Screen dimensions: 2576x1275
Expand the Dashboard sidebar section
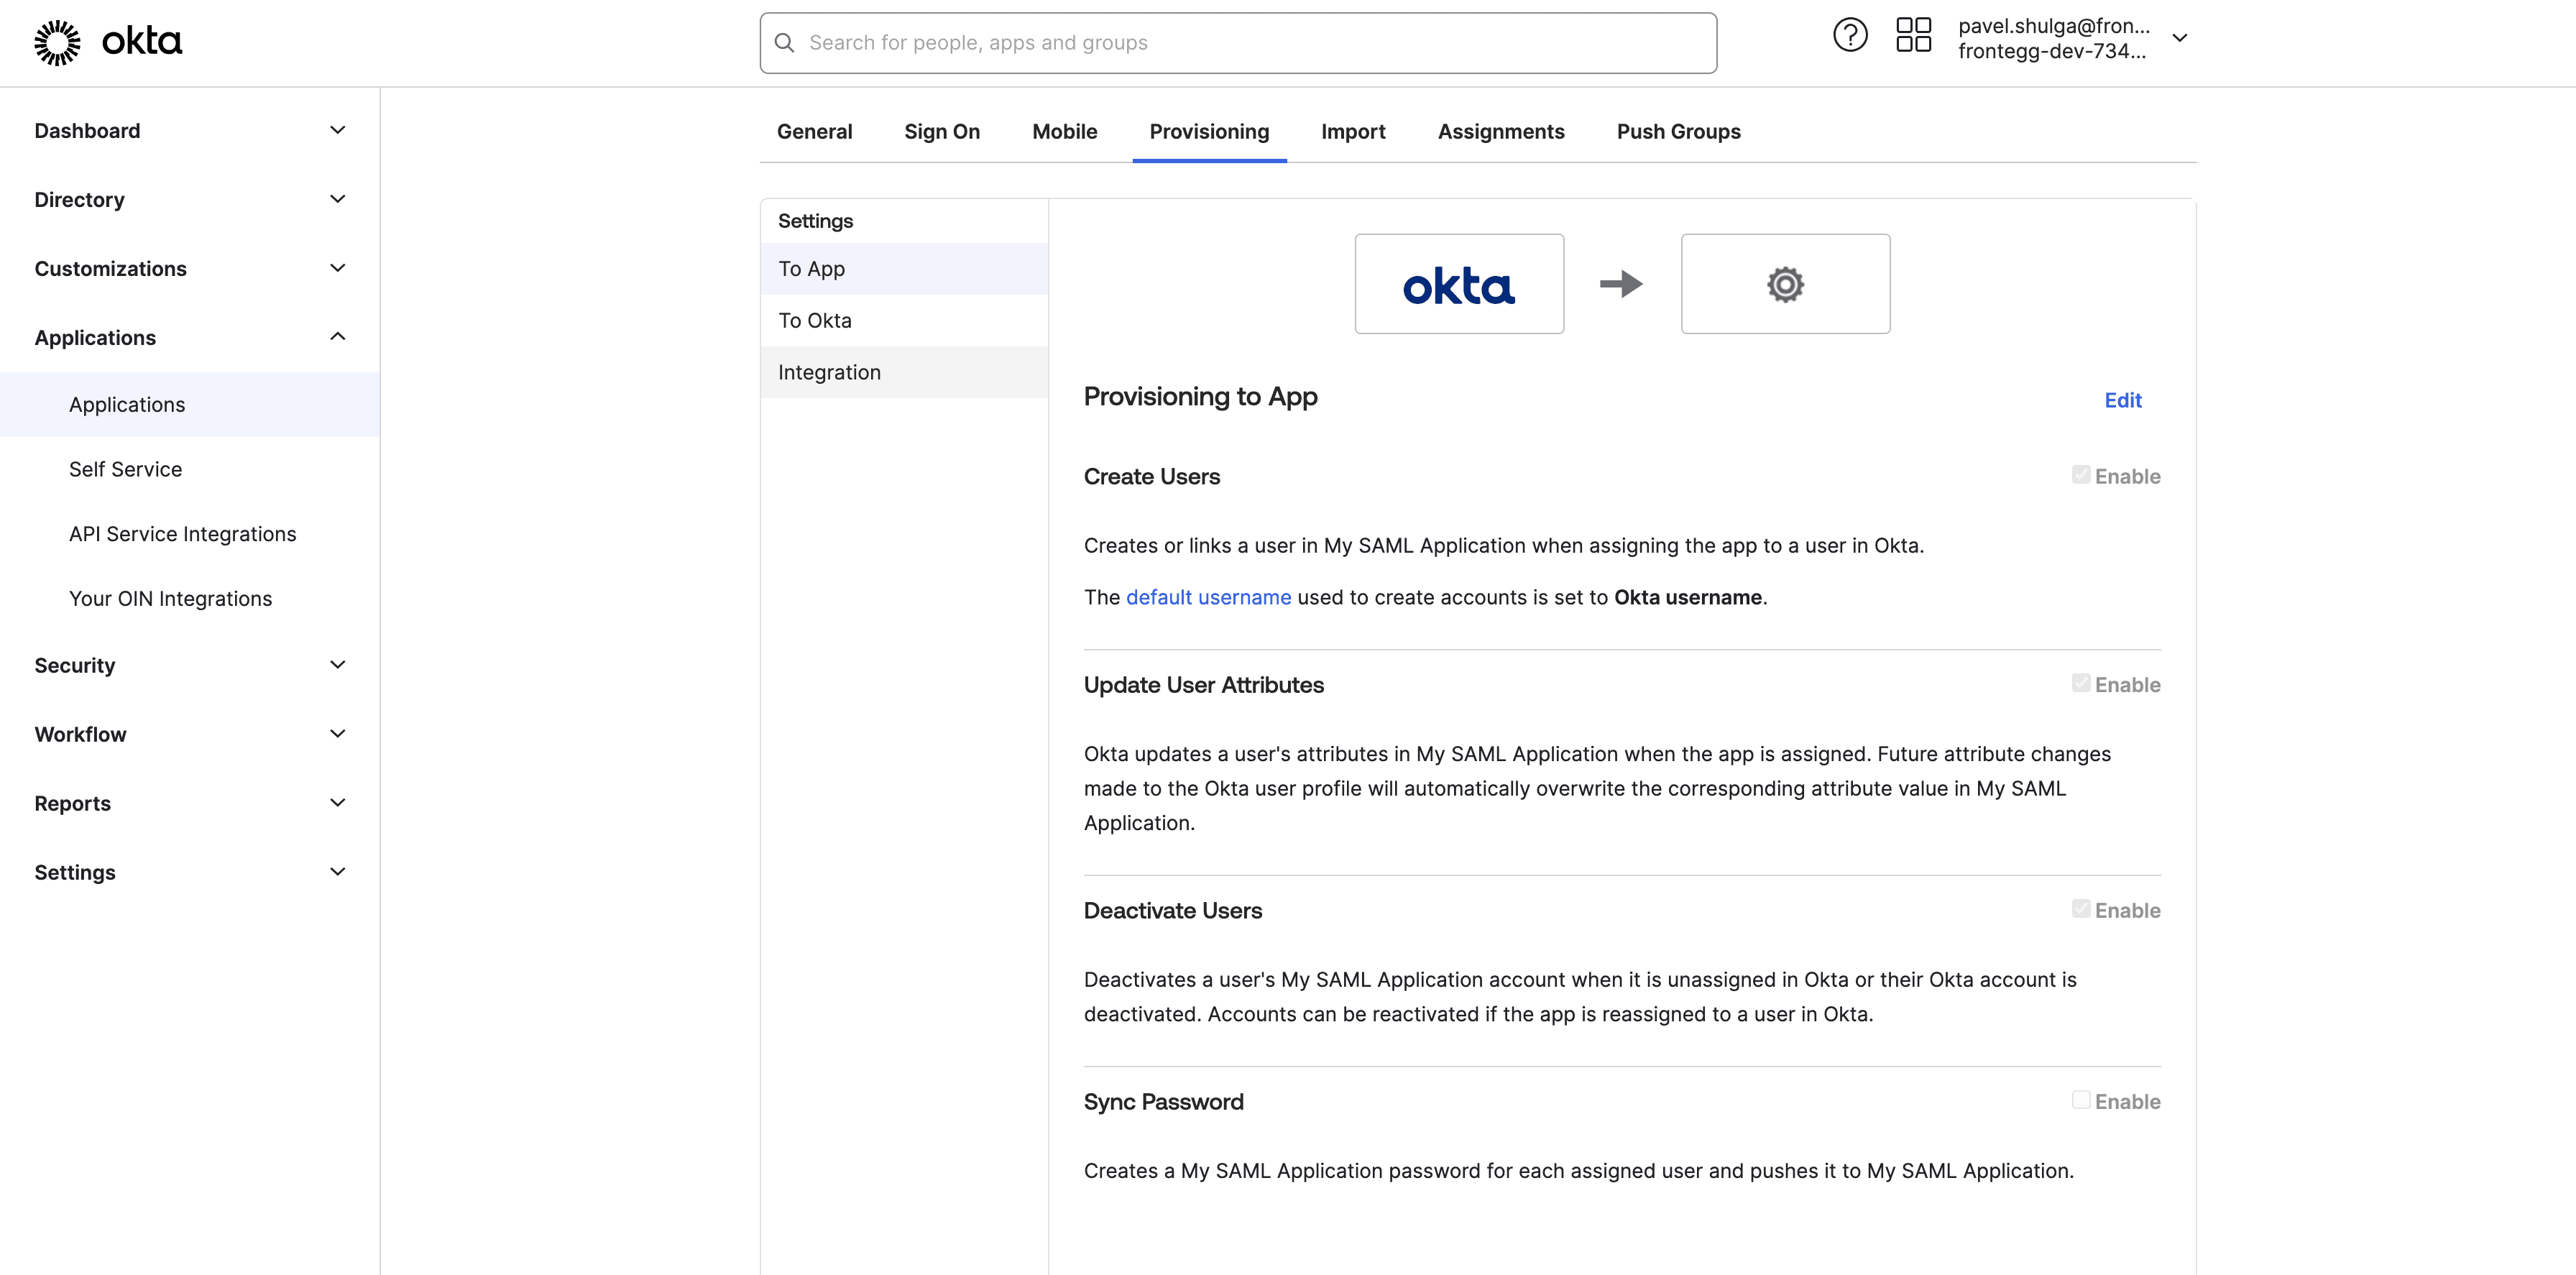190,131
